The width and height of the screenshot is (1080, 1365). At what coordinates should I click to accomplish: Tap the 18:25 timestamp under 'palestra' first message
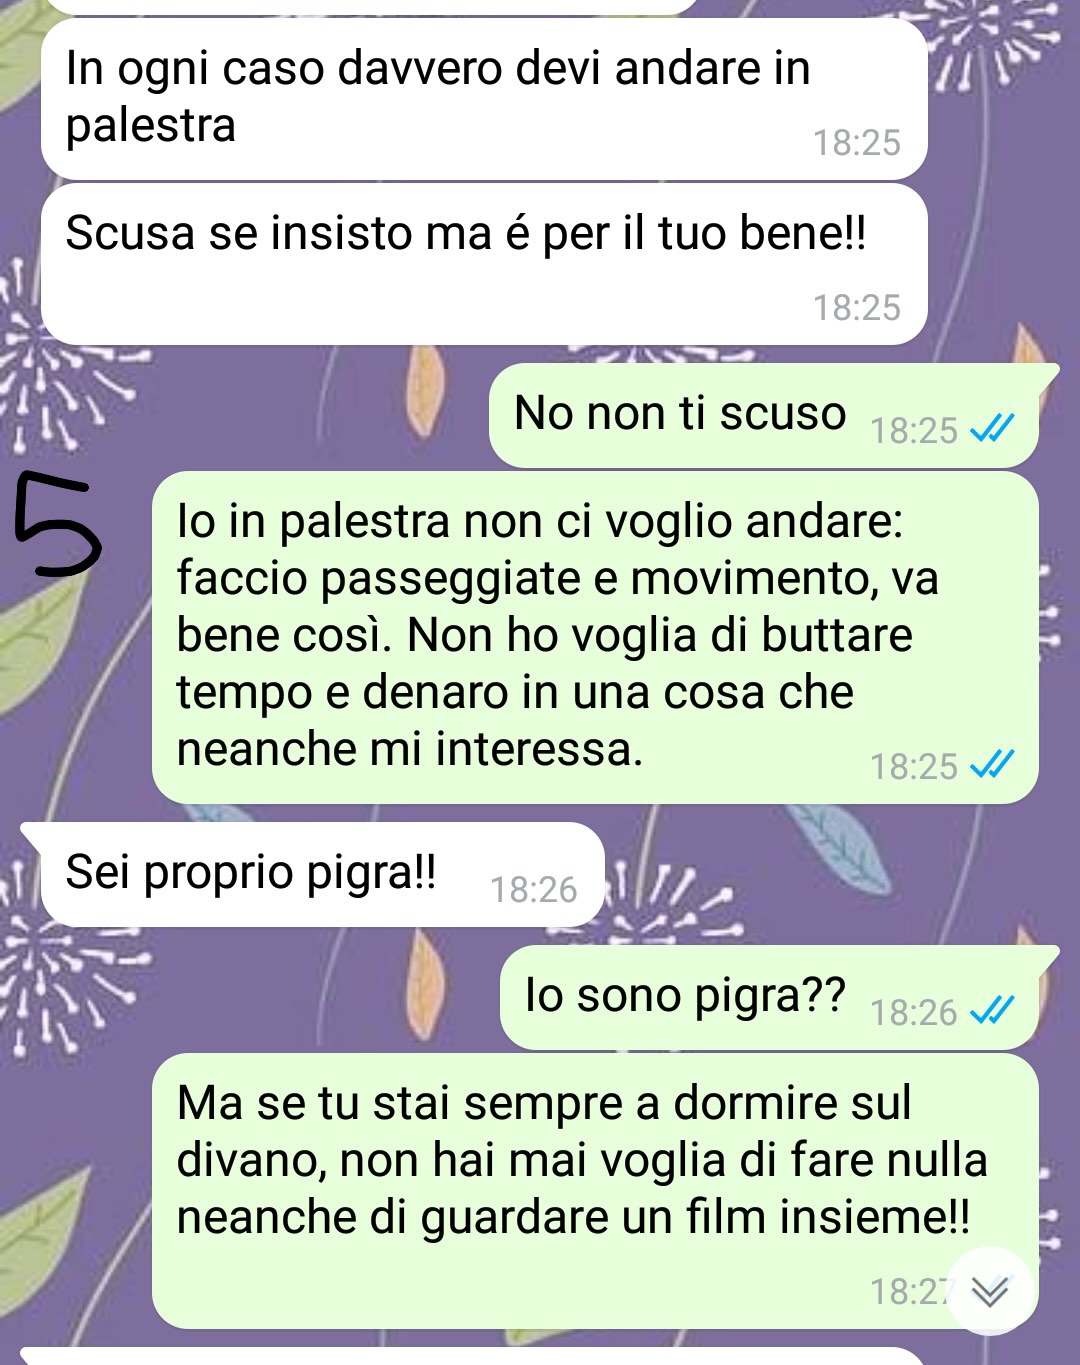coord(856,142)
